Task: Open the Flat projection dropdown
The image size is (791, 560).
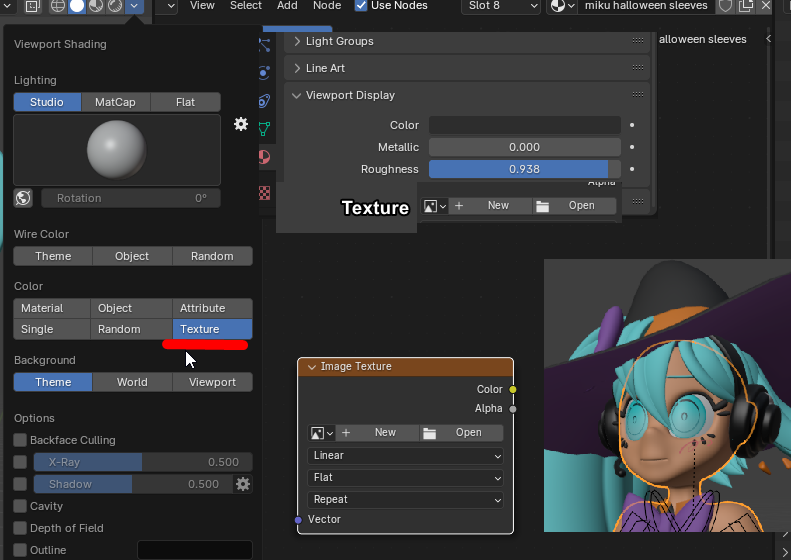Action: pos(406,477)
